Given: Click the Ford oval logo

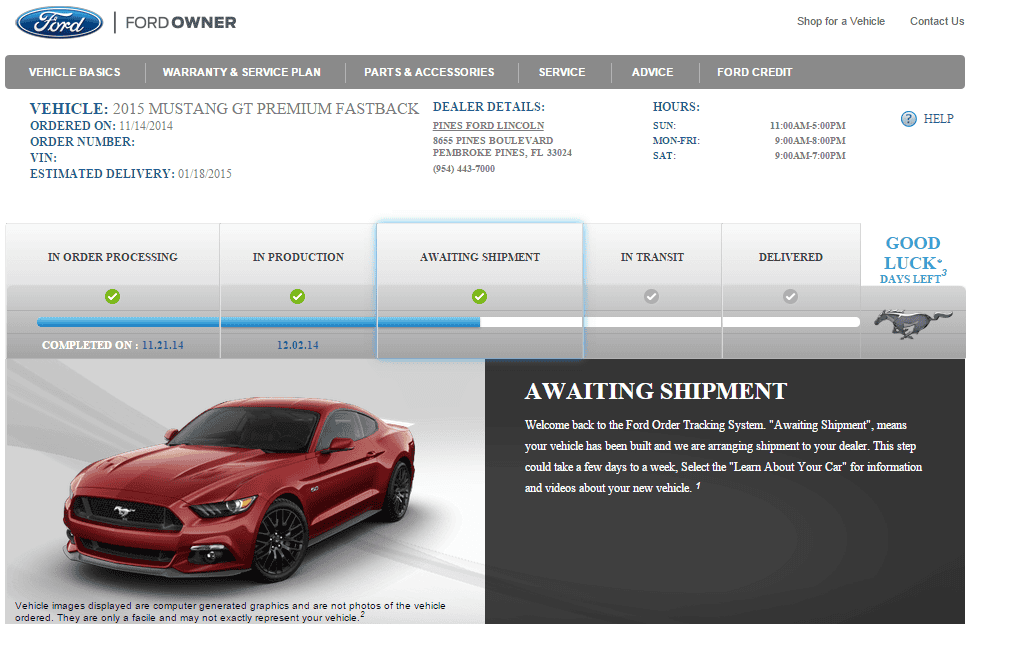Looking at the screenshot, I should pyautogui.click(x=59, y=23).
